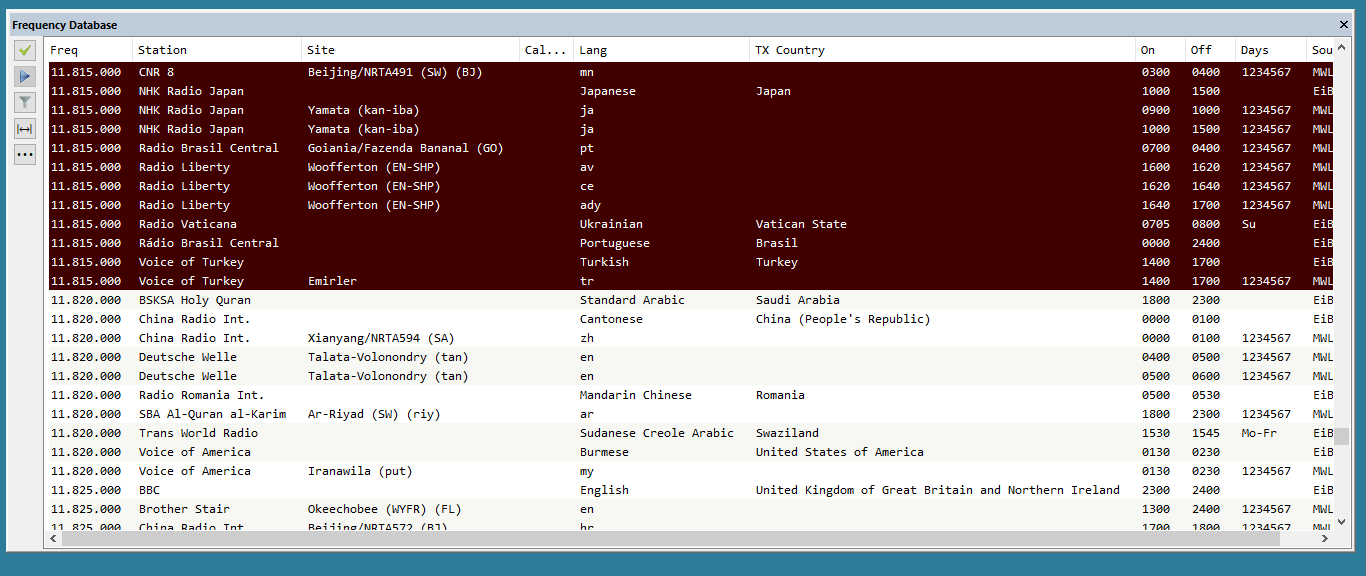Image resolution: width=1366 pixels, height=576 pixels.
Task: Click the vertical scrollbar up arrow
Action: (x=1343, y=46)
